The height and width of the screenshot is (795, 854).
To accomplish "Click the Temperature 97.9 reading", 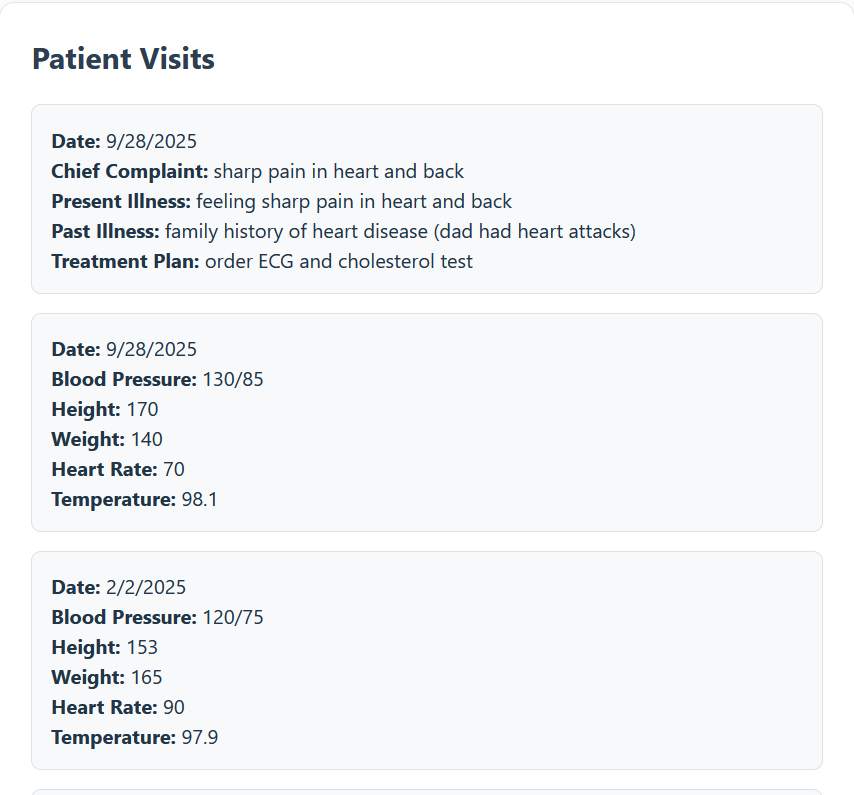I will coord(134,737).
